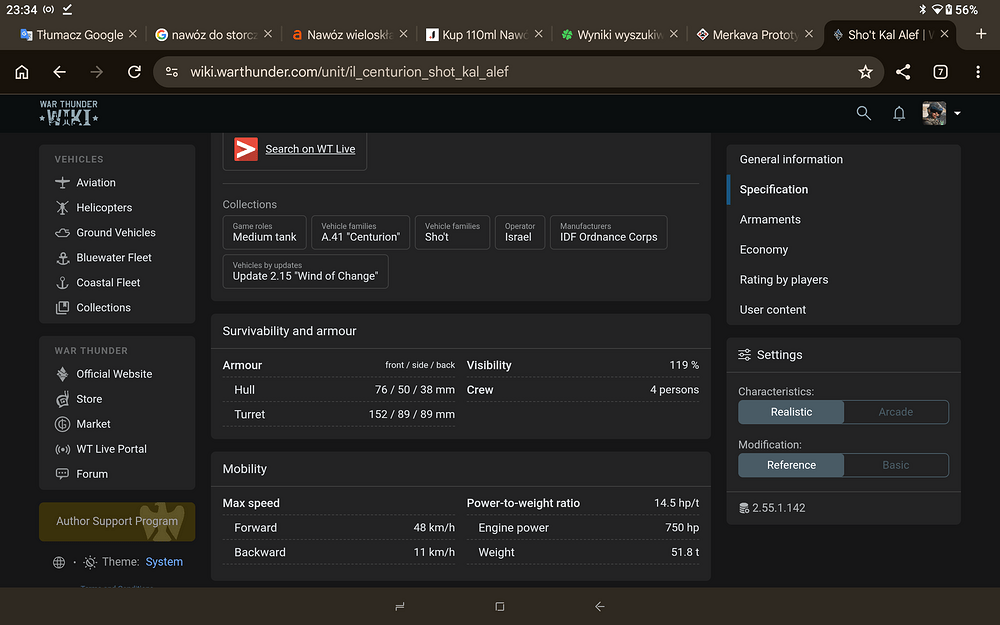Visit the Official Website link
This screenshot has height=625, width=1000.
pos(103,374)
